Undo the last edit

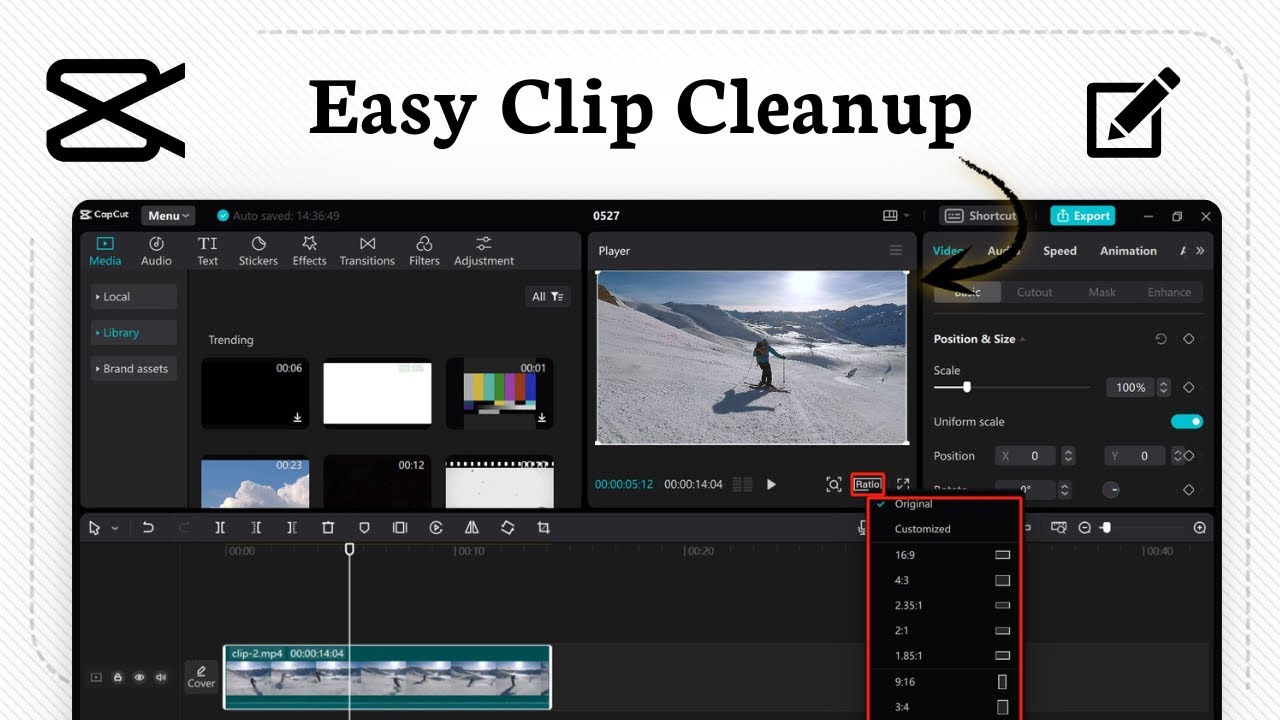pos(148,527)
